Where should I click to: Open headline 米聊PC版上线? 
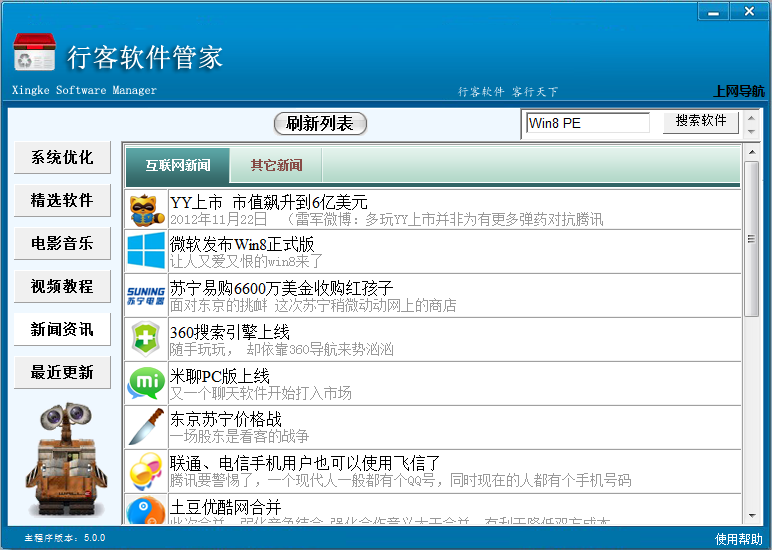point(220,376)
